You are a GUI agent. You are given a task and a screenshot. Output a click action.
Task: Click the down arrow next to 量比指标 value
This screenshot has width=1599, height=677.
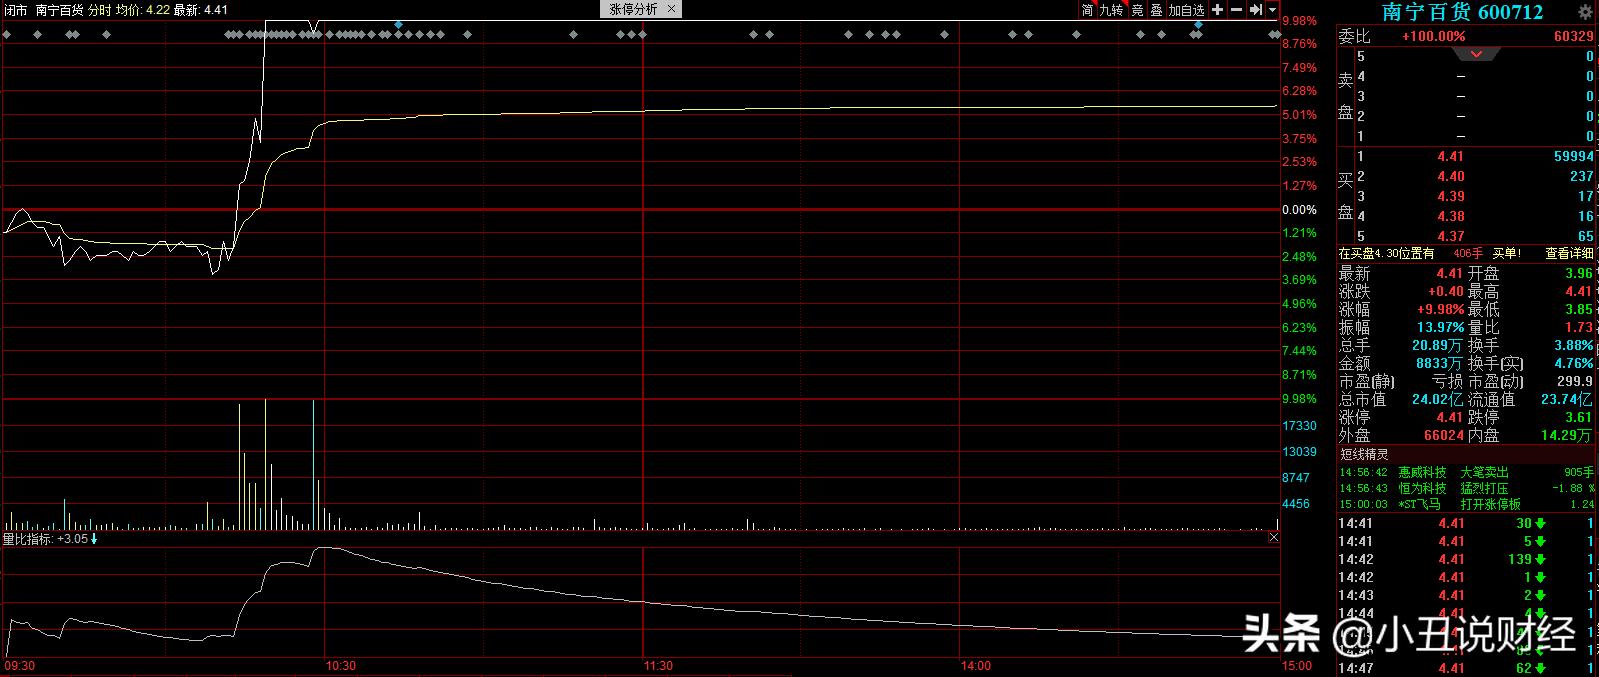94,539
